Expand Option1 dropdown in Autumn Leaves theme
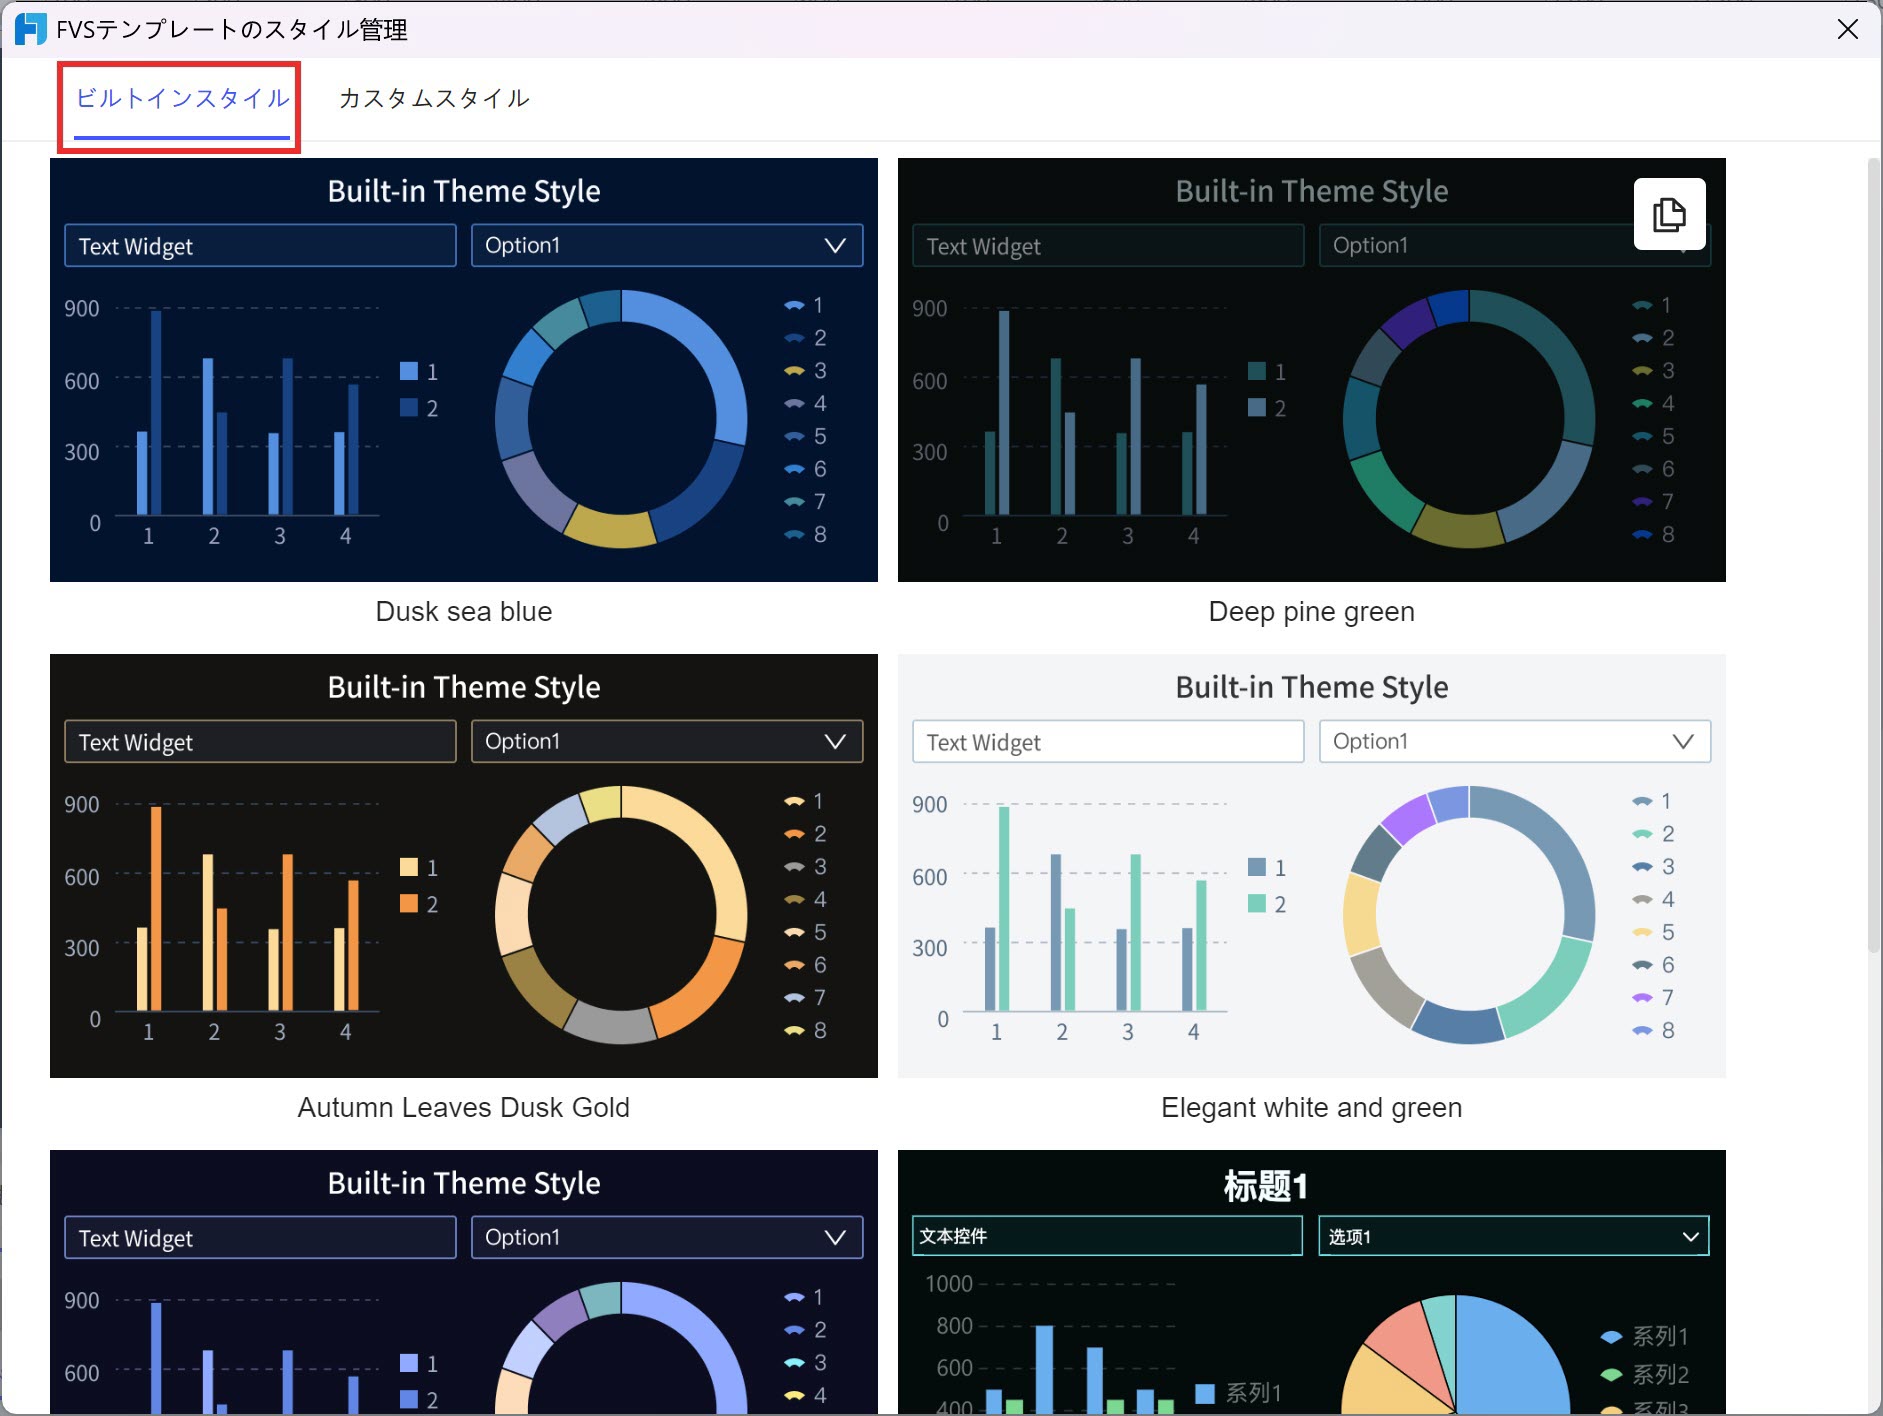 [667, 741]
